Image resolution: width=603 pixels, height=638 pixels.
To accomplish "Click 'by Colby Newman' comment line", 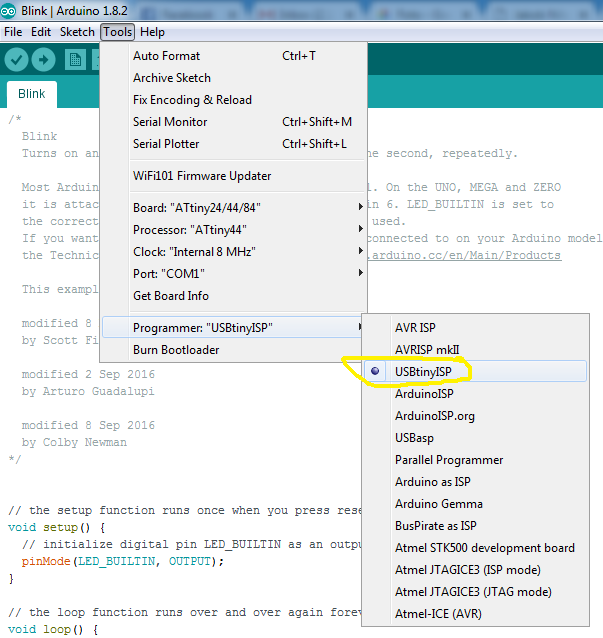I will (74, 442).
